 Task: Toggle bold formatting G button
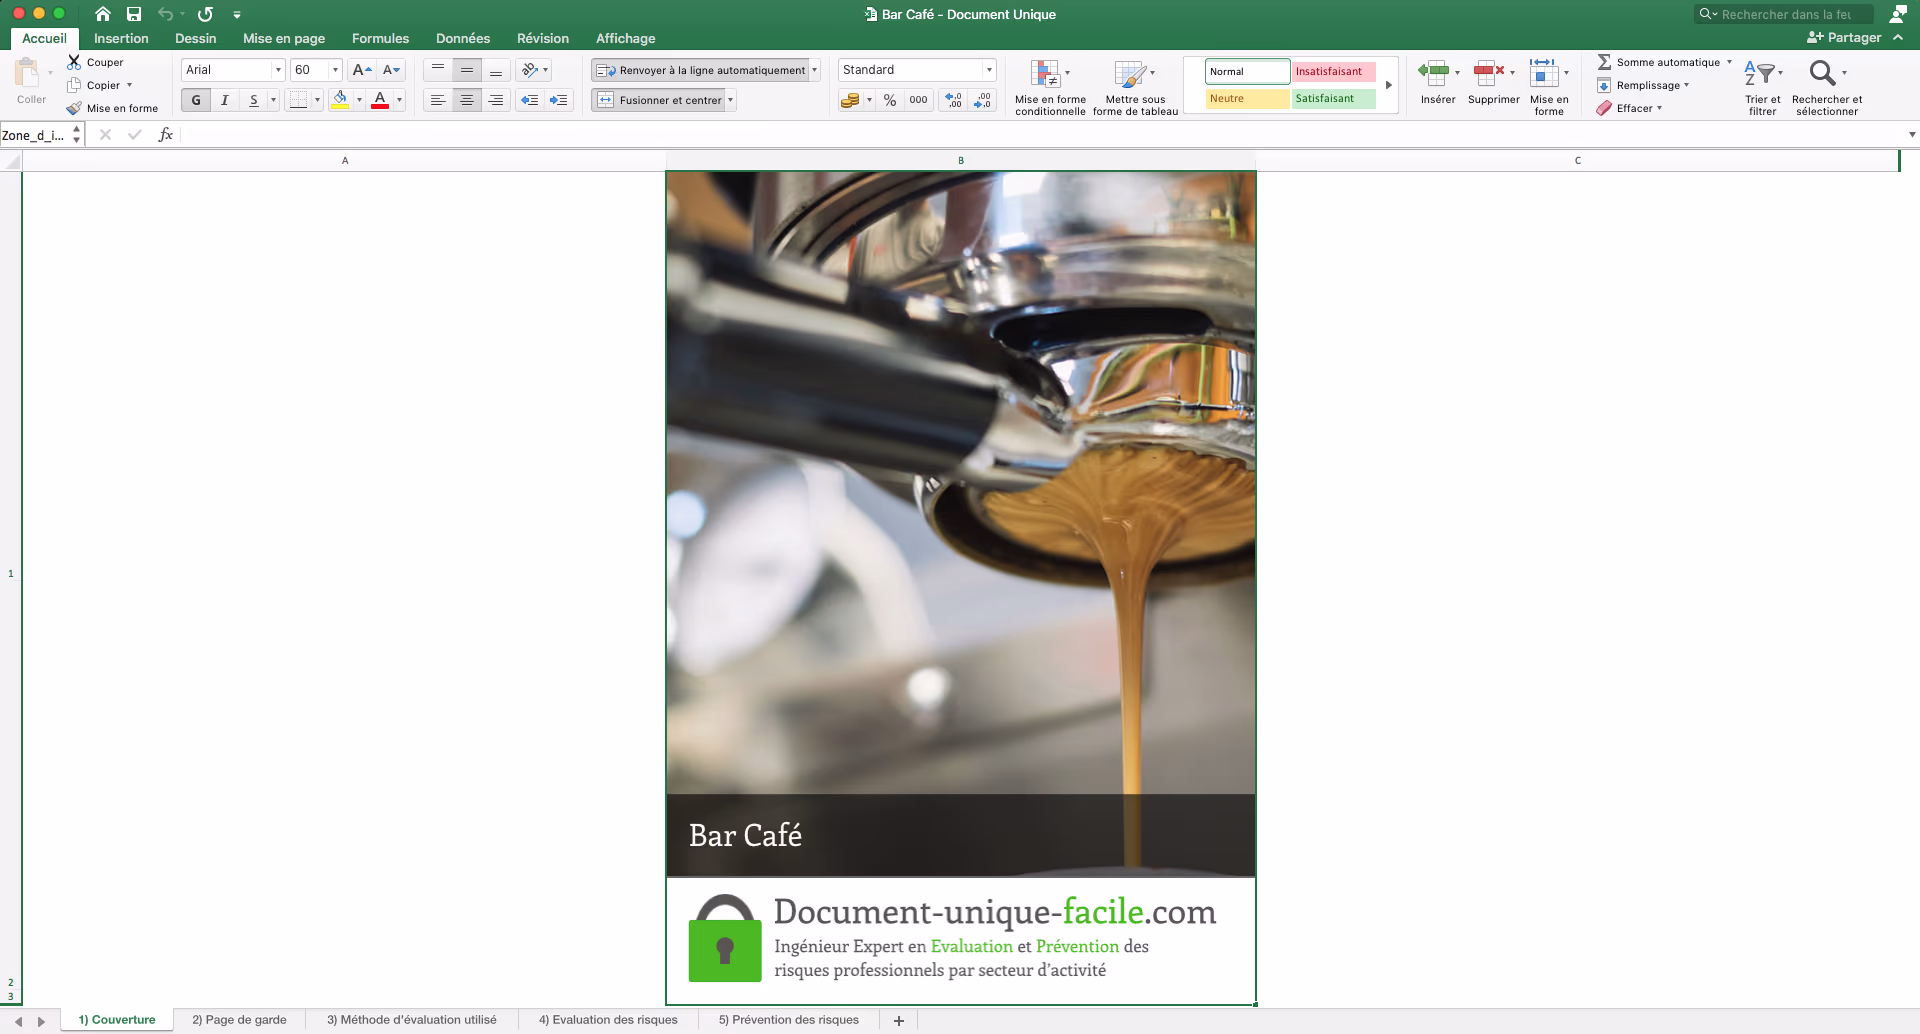(x=196, y=100)
